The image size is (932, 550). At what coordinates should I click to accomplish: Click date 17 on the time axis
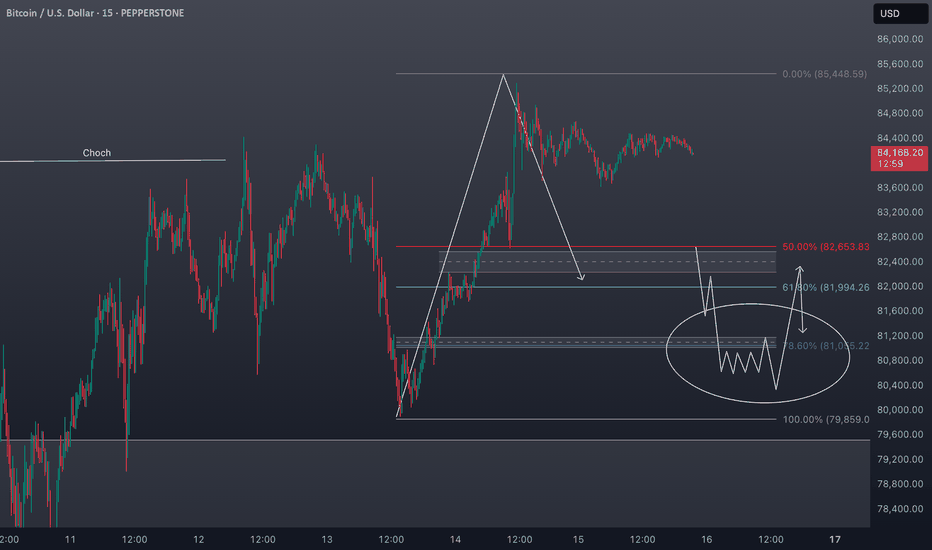835,539
